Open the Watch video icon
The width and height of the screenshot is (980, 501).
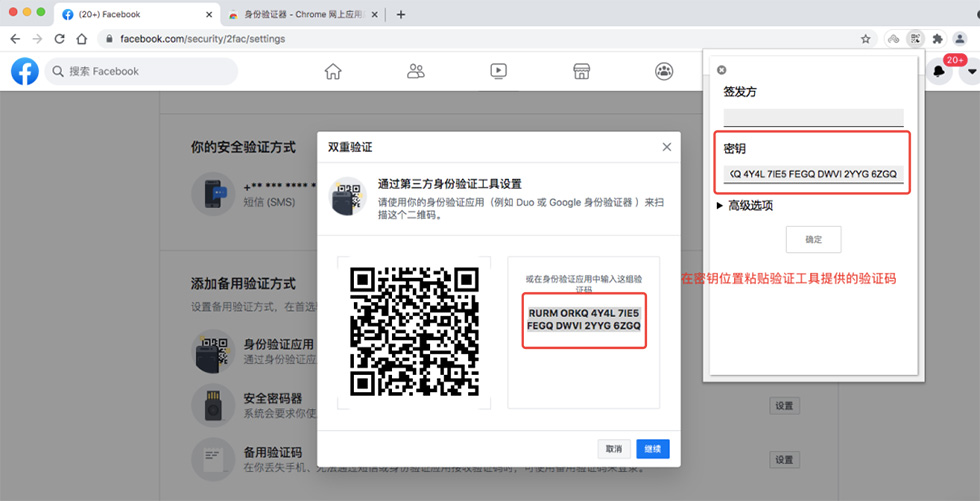click(x=499, y=71)
